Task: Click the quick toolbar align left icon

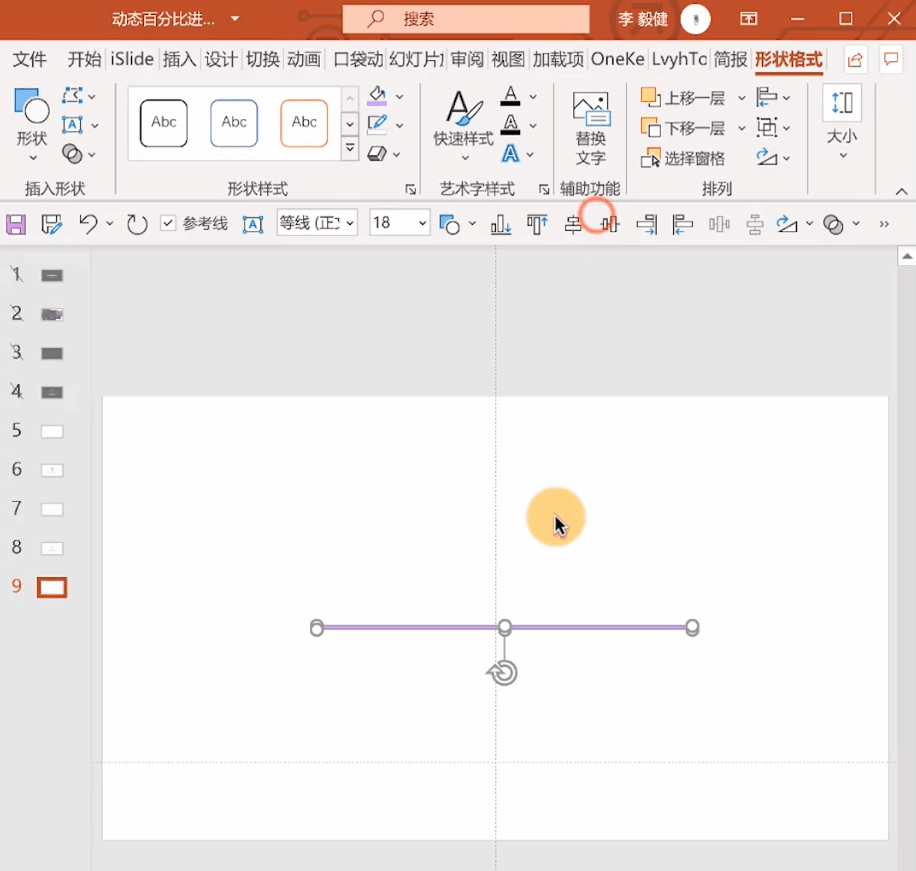Action: point(682,224)
